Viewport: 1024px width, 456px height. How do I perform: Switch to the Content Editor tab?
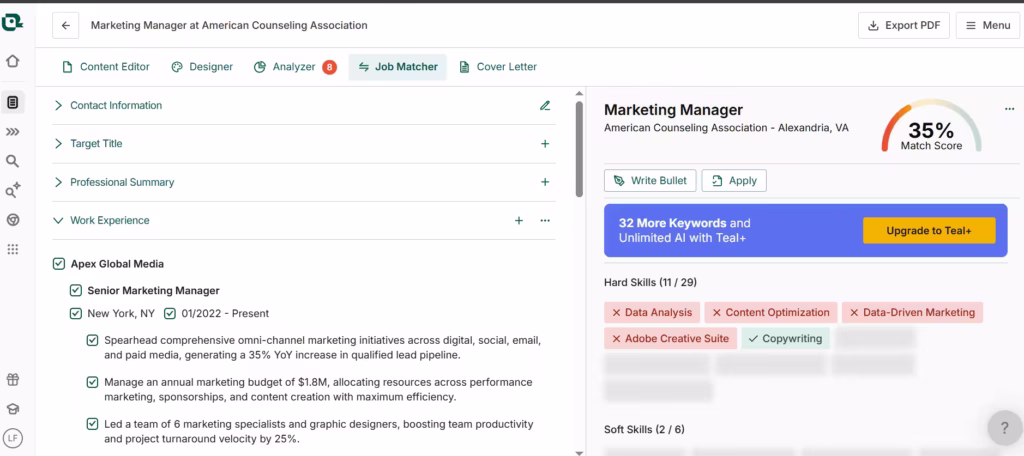click(106, 67)
